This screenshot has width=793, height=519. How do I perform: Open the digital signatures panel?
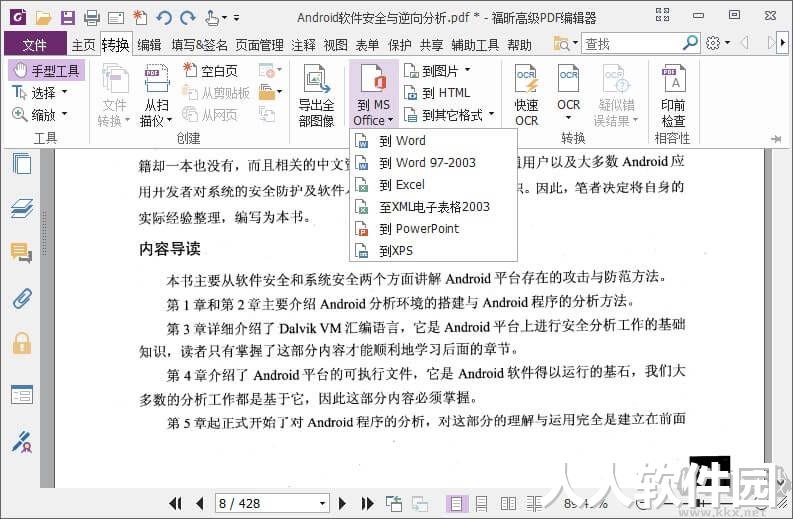(22, 442)
